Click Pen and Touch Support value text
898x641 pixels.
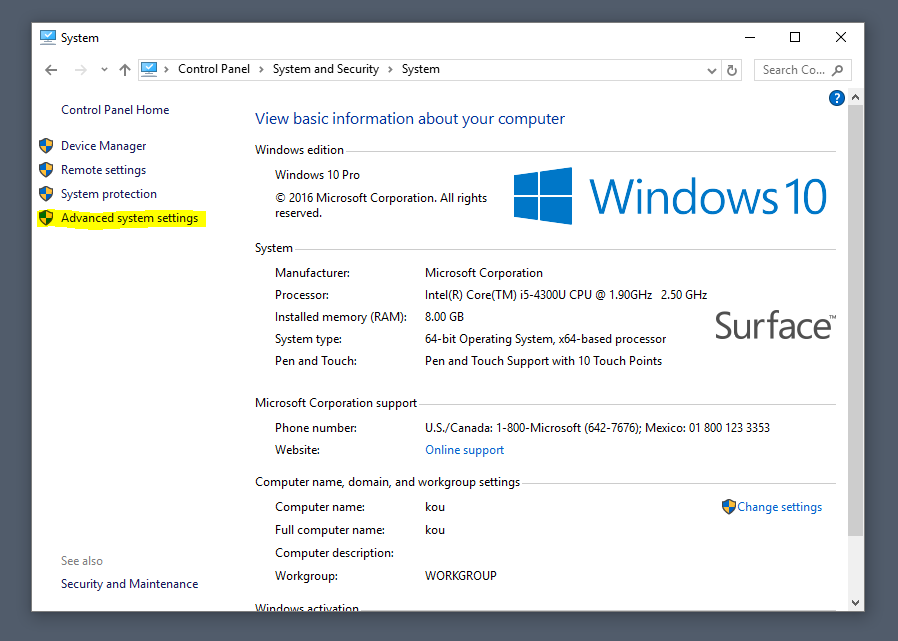[x=543, y=360]
